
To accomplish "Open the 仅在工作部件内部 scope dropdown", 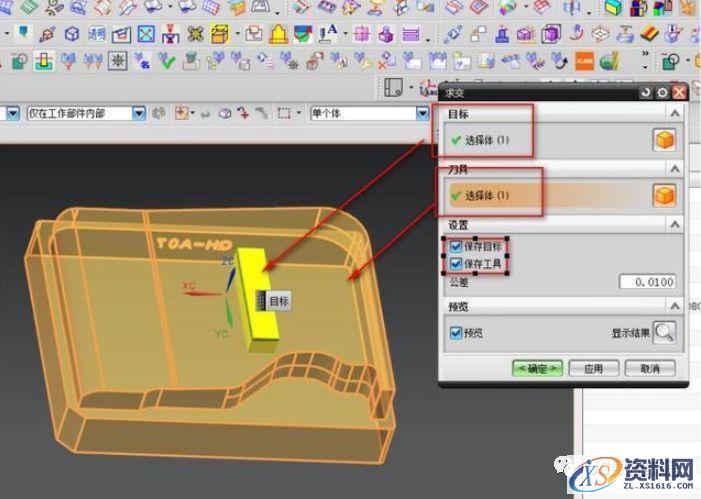I will click(138, 113).
